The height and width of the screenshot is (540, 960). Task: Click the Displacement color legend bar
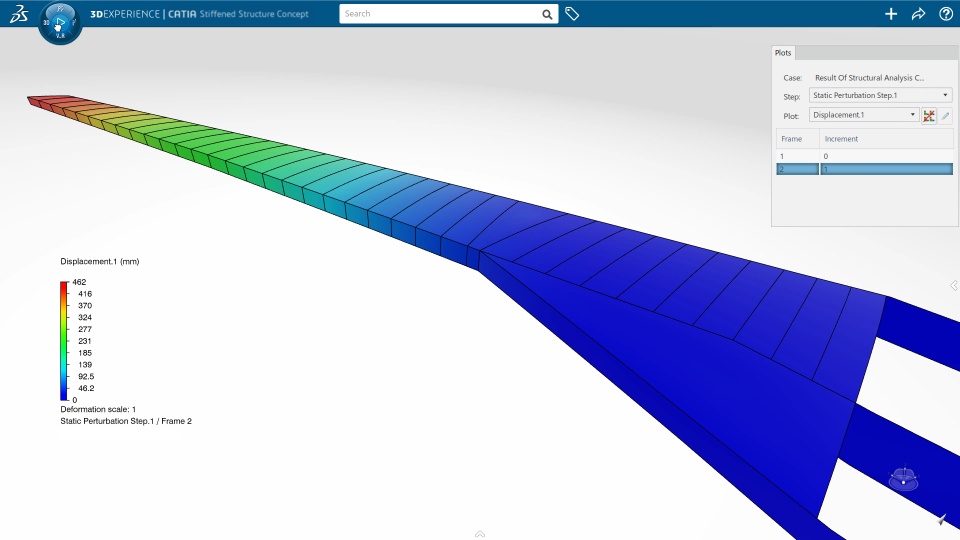coord(64,340)
